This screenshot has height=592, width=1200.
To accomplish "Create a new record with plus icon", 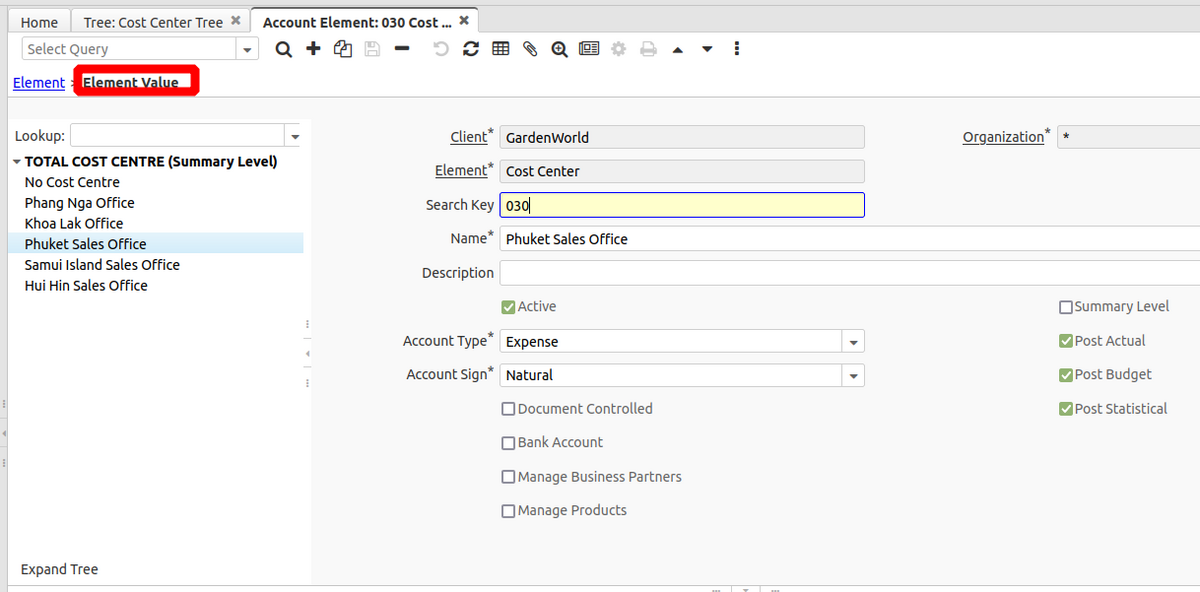I will click(313, 49).
